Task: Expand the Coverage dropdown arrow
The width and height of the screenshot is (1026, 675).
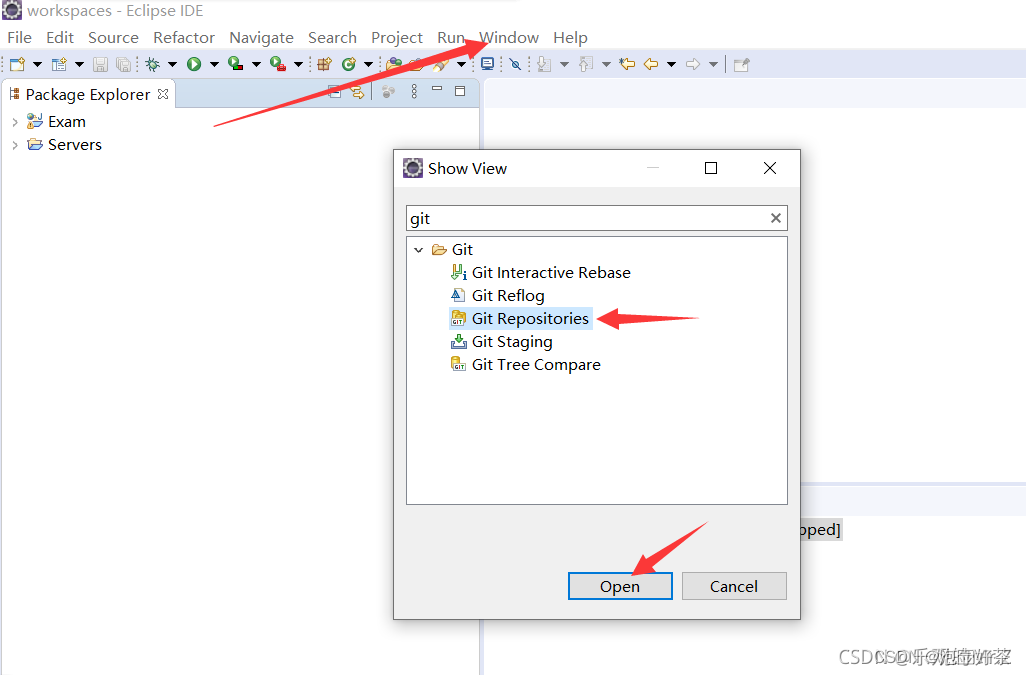Action: (x=256, y=64)
